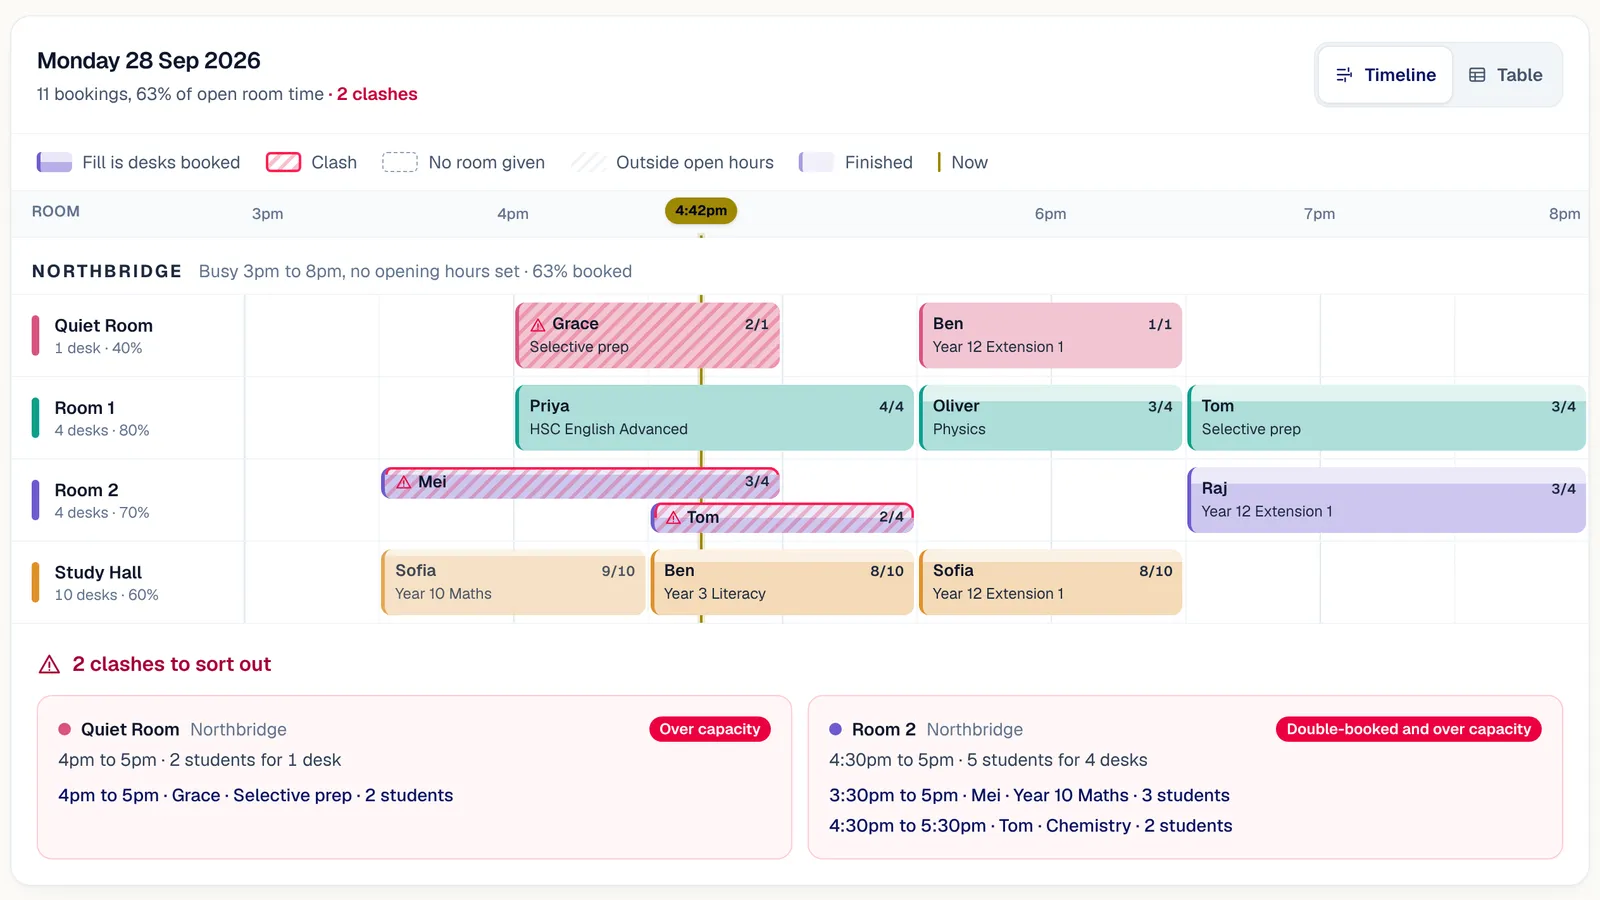Viewport: 1600px width, 900px height.
Task: Open Grace Selective prep clash detail link
Action: [x=255, y=795]
